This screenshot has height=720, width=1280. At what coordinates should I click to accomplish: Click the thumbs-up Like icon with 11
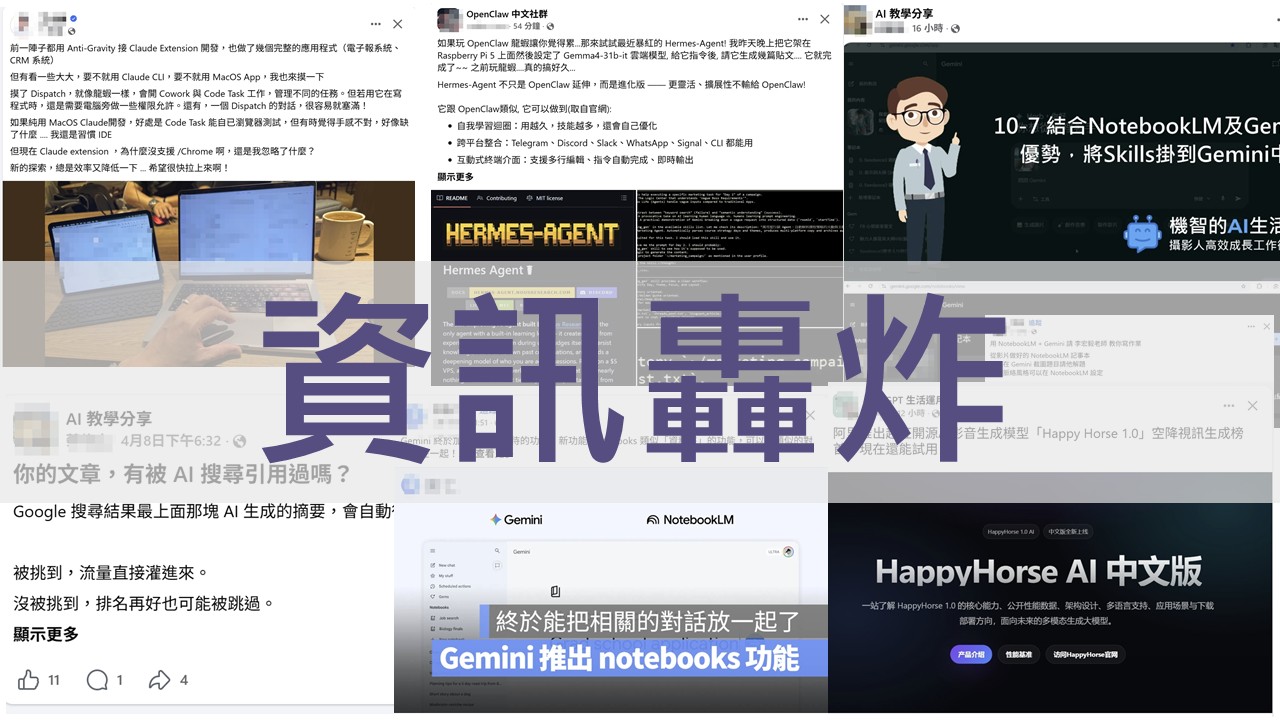click(29, 680)
